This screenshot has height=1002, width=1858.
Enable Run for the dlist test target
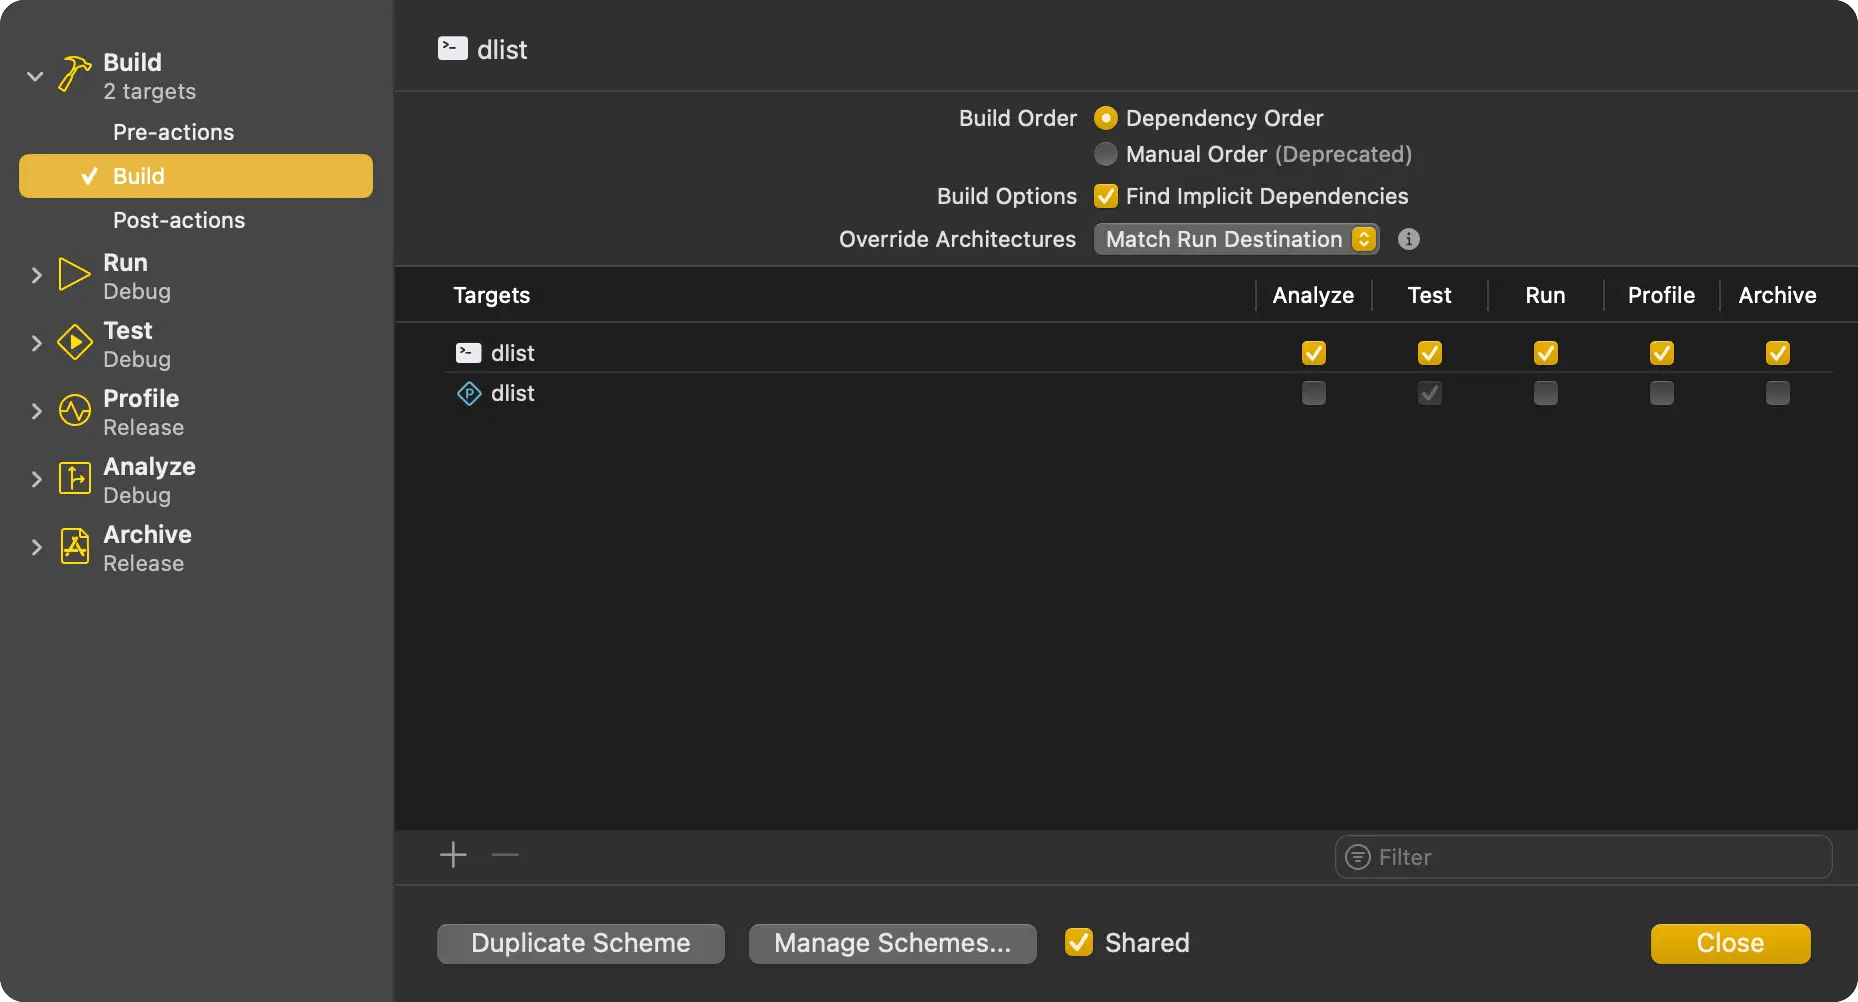click(1545, 393)
